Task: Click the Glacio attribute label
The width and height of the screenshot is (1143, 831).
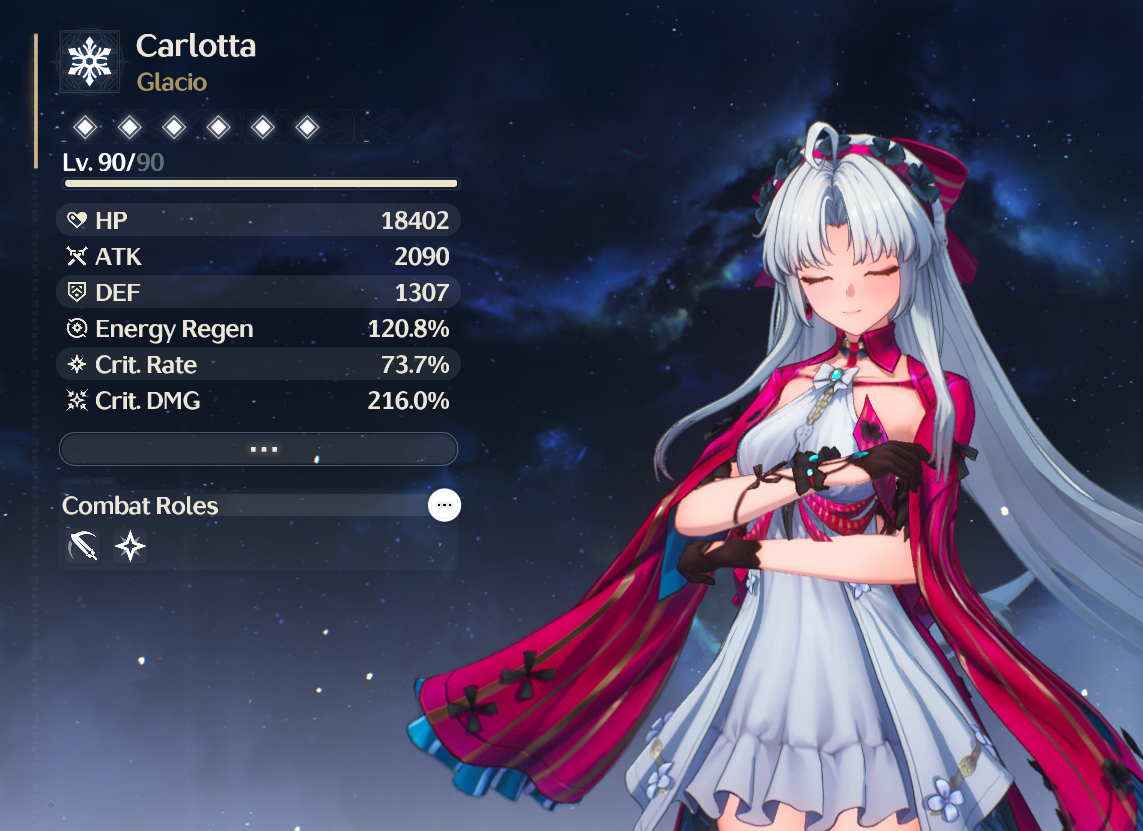Action: (x=172, y=82)
